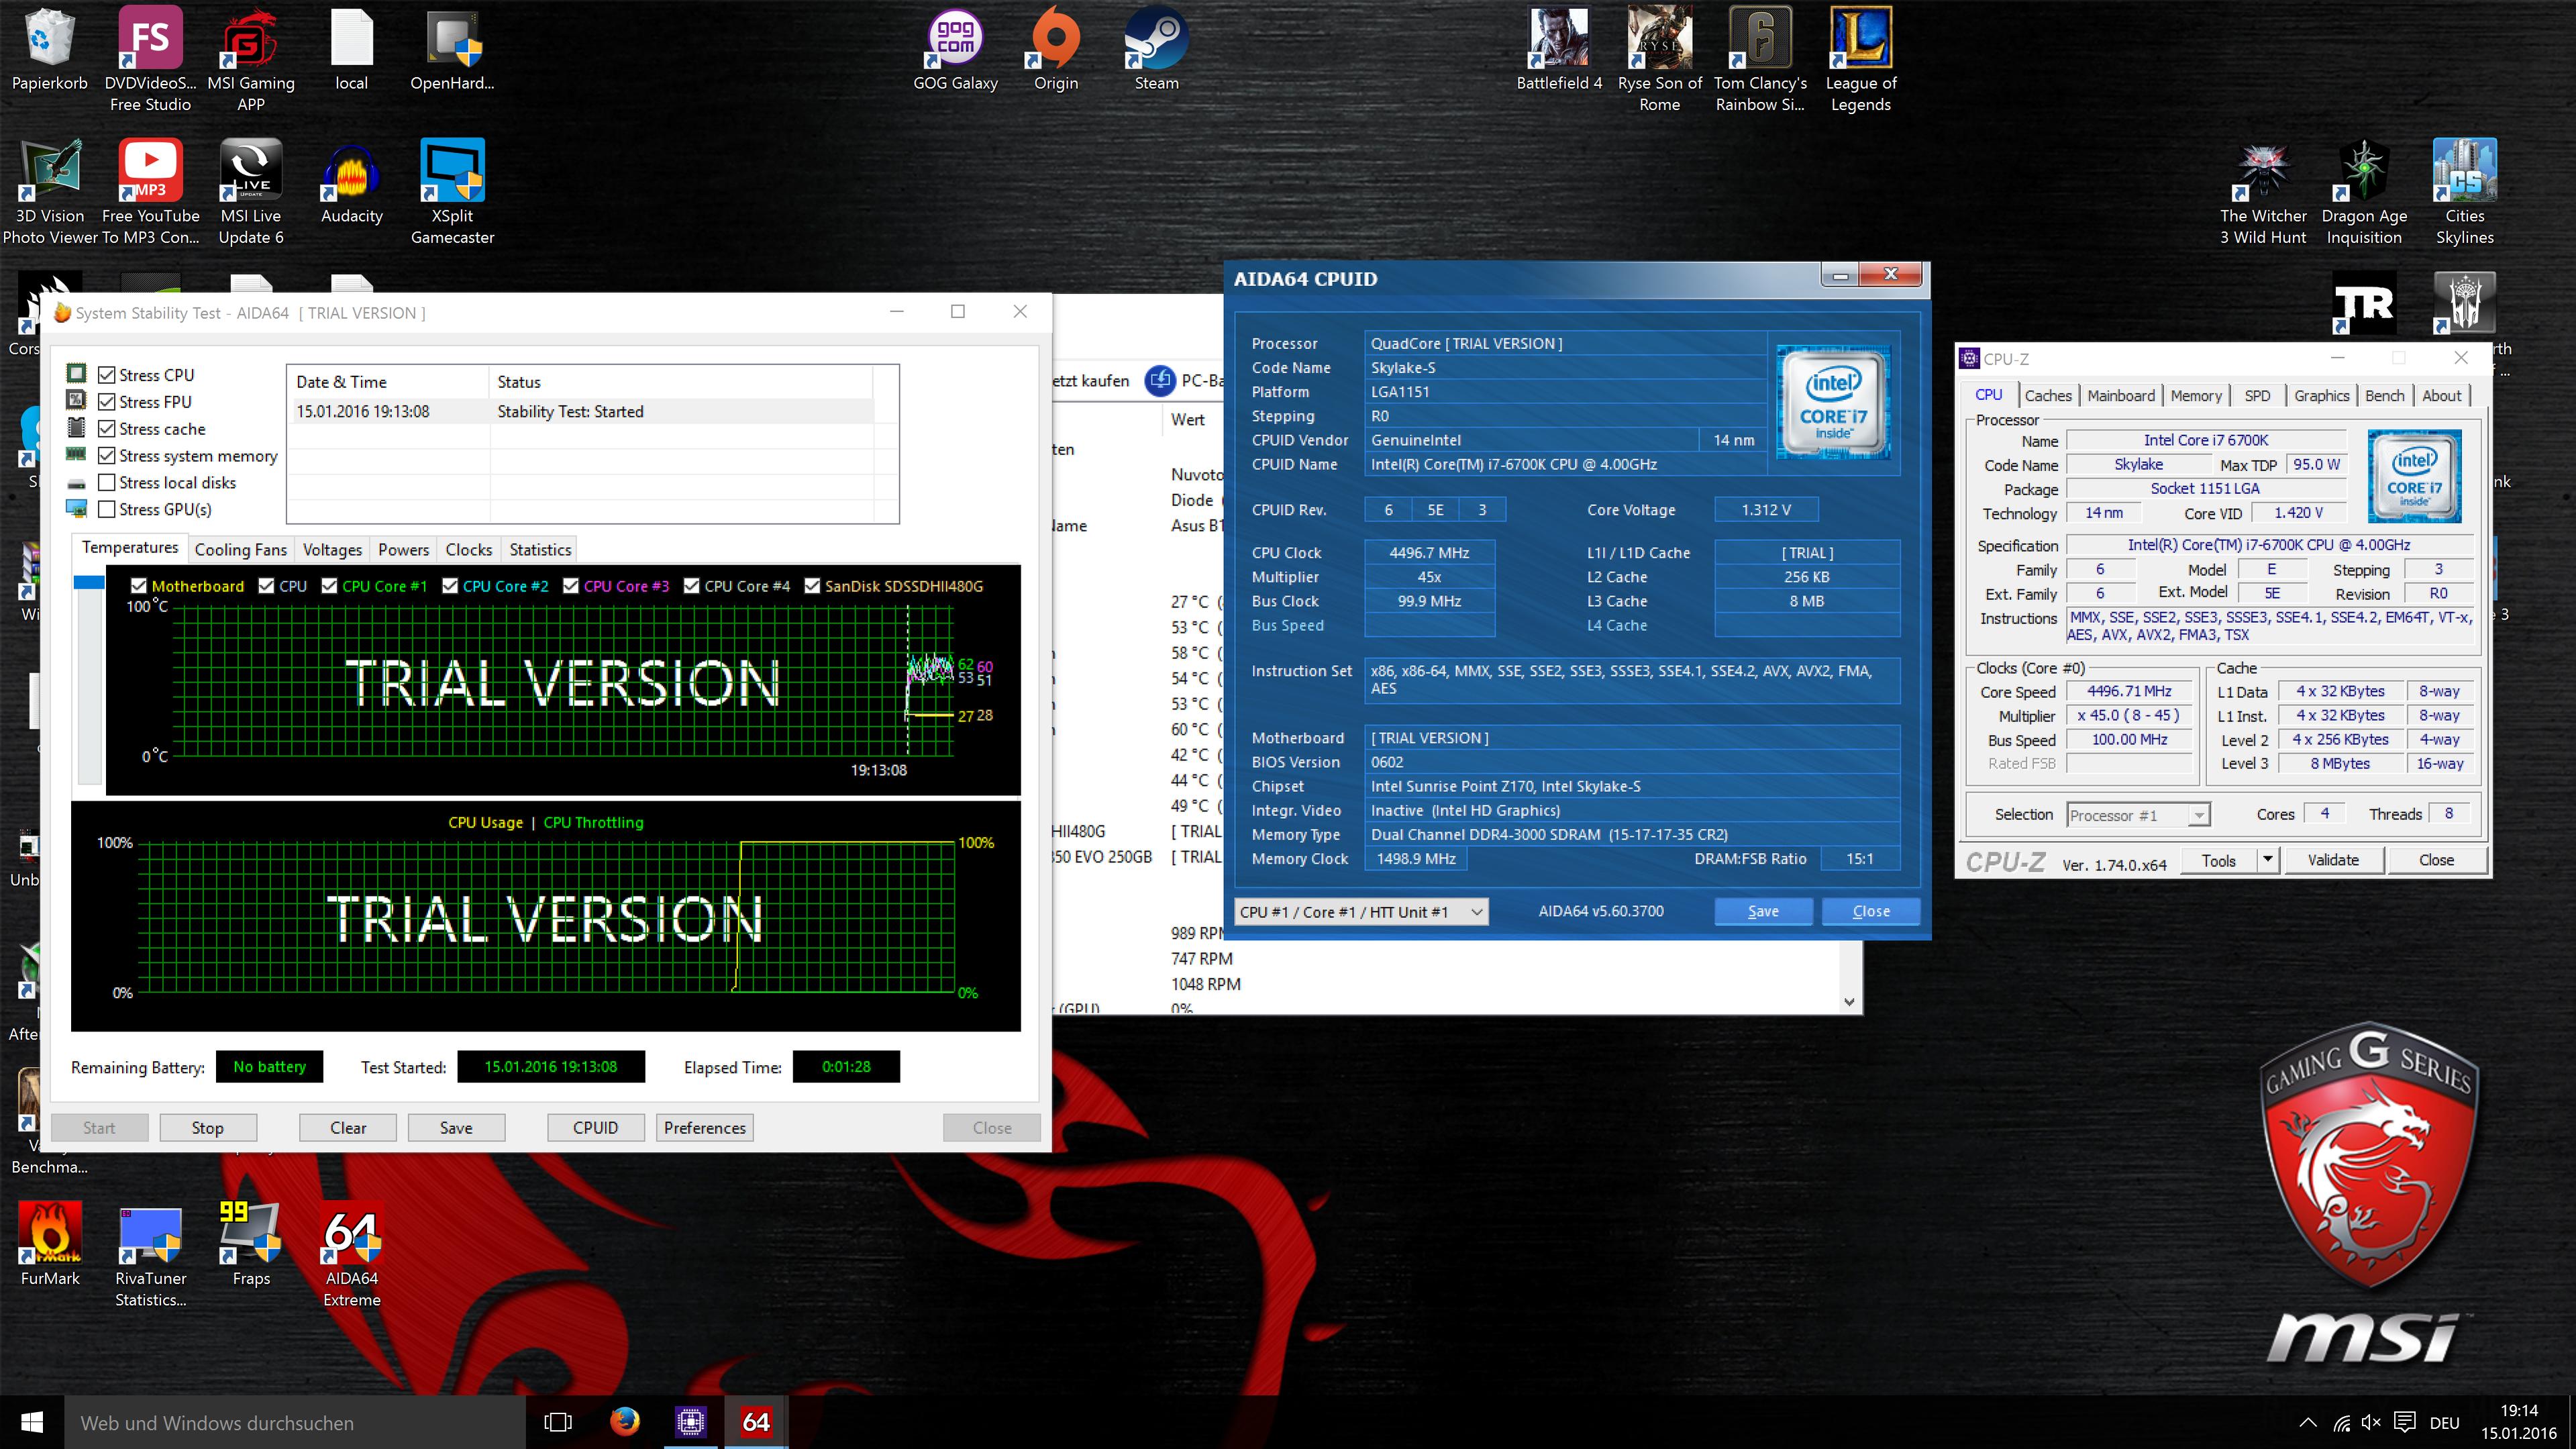Open the Audacity desktop shortcut
The width and height of the screenshot is (2576, 1449).
[351, 172]
